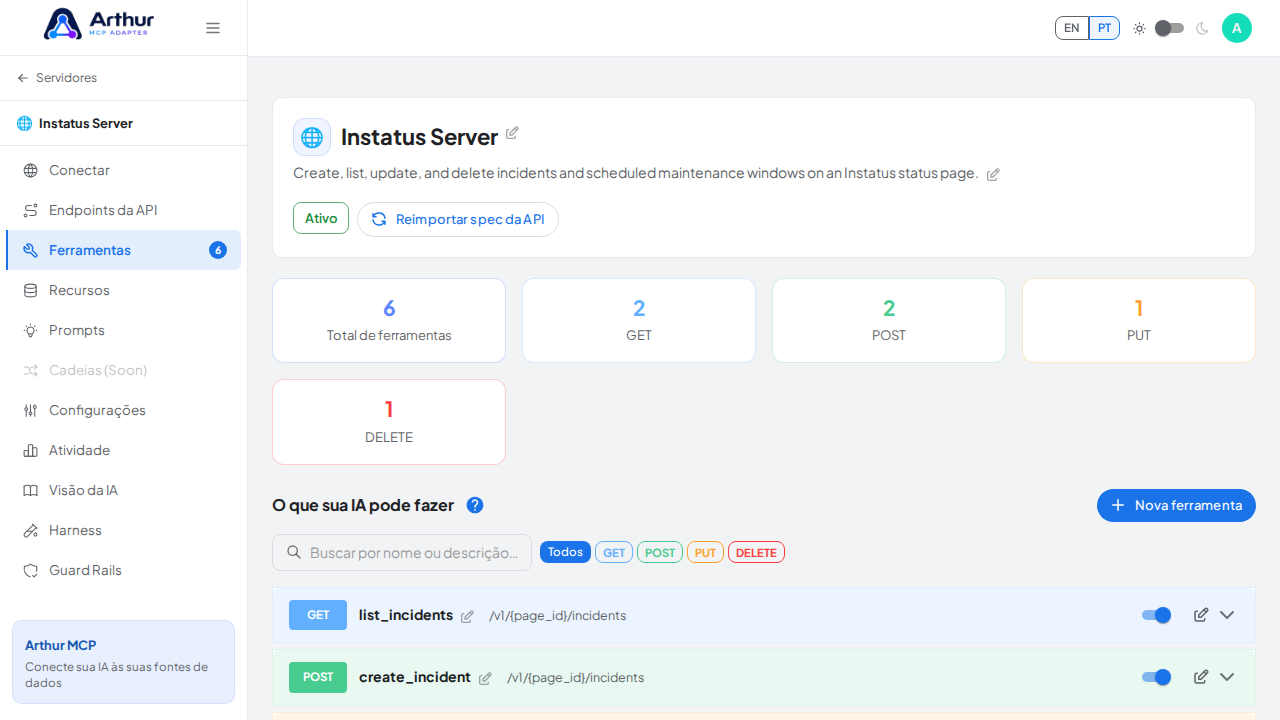Open Endpoints da API section

click(123, 210)
